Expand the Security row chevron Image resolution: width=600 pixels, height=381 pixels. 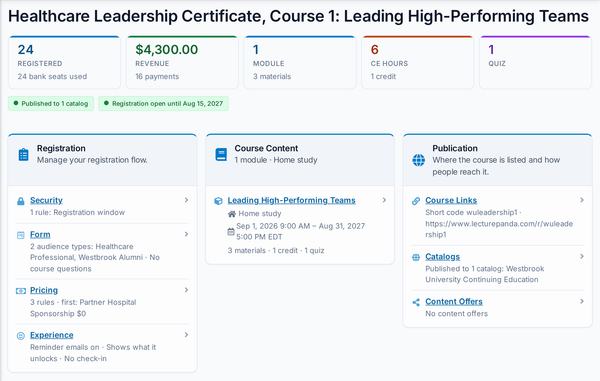(x=186, y=200)
